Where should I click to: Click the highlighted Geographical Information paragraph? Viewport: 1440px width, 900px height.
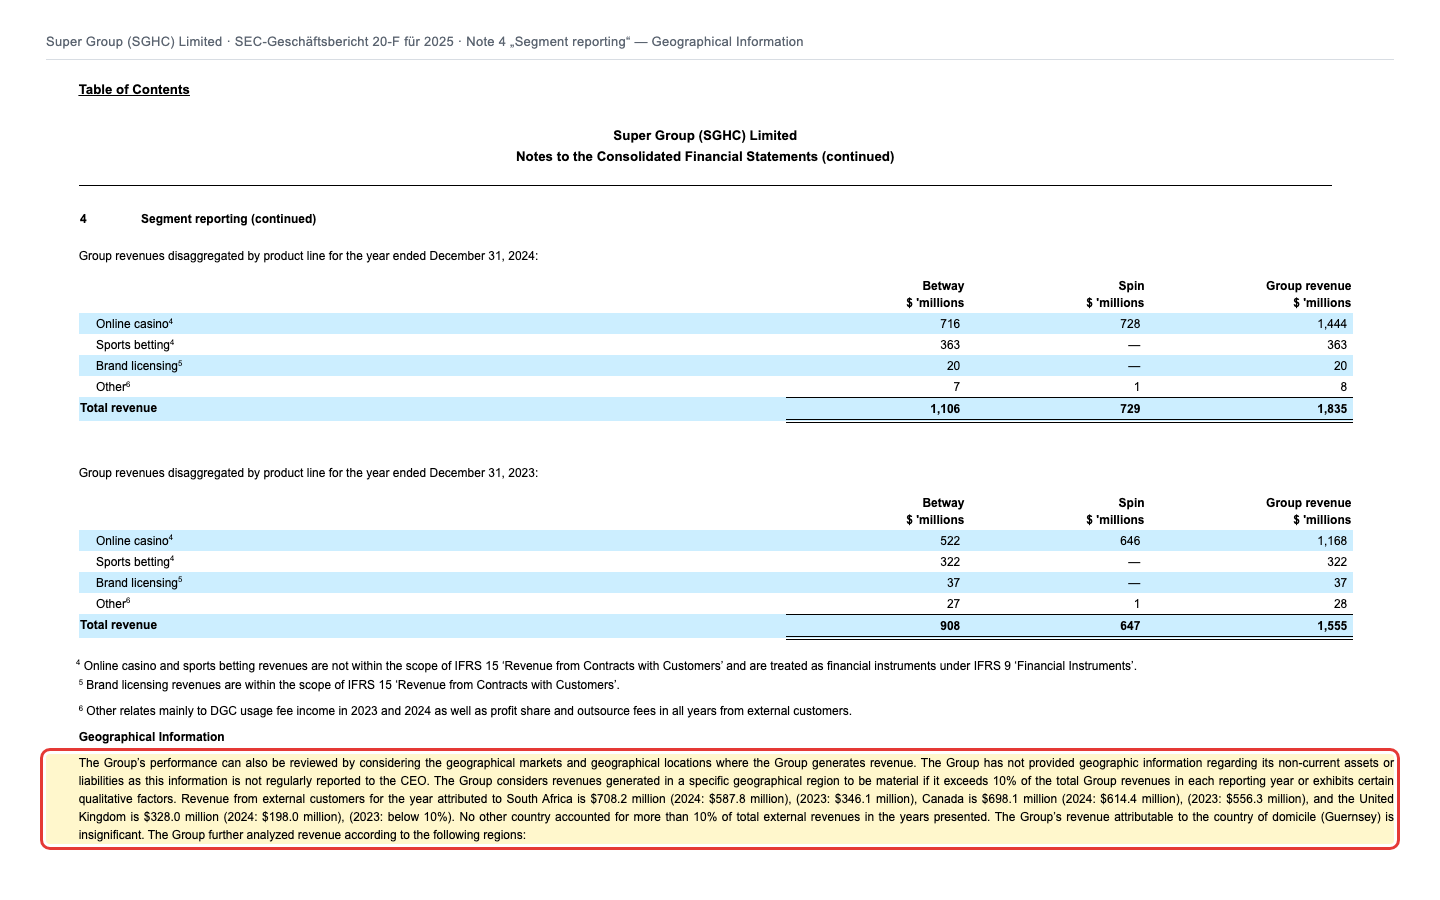coord(720,799)
